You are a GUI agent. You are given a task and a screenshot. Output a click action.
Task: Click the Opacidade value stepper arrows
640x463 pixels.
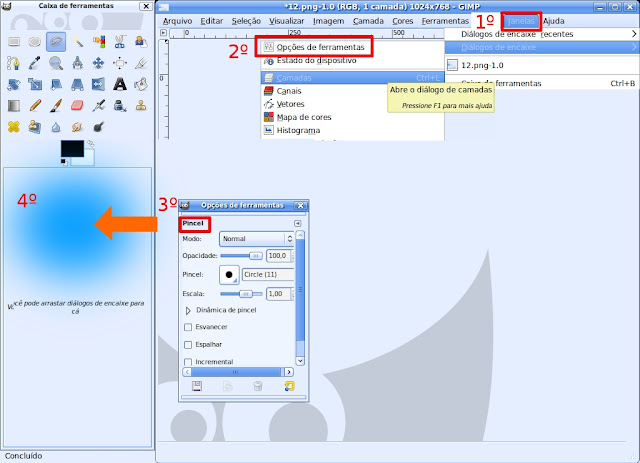click(x=292, y=256)
